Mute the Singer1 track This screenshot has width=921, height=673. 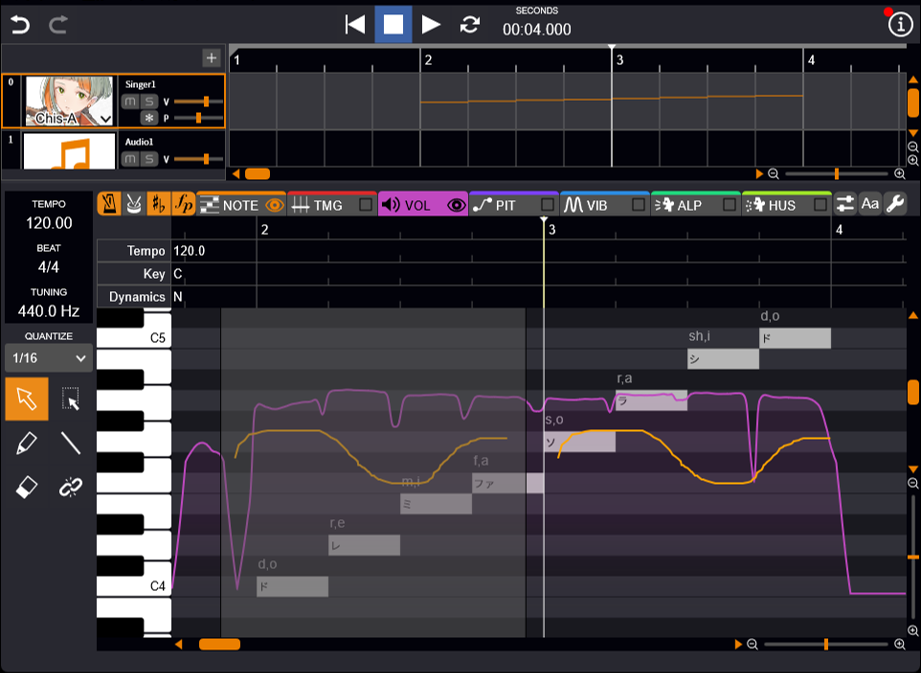131,102
